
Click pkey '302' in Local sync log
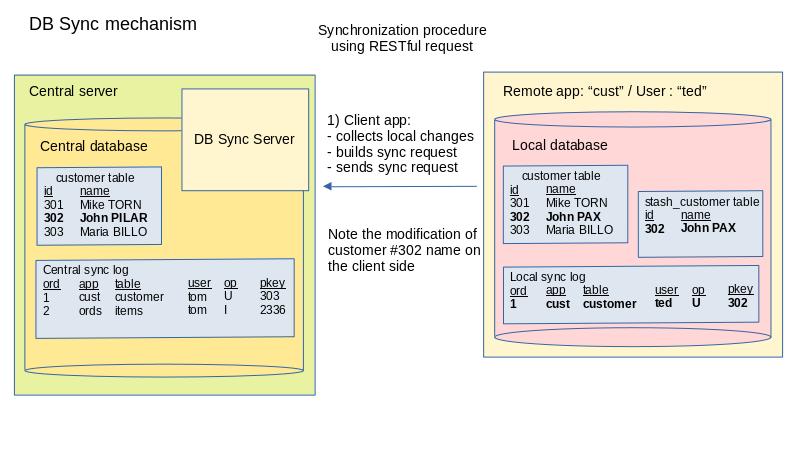point(737,303)
